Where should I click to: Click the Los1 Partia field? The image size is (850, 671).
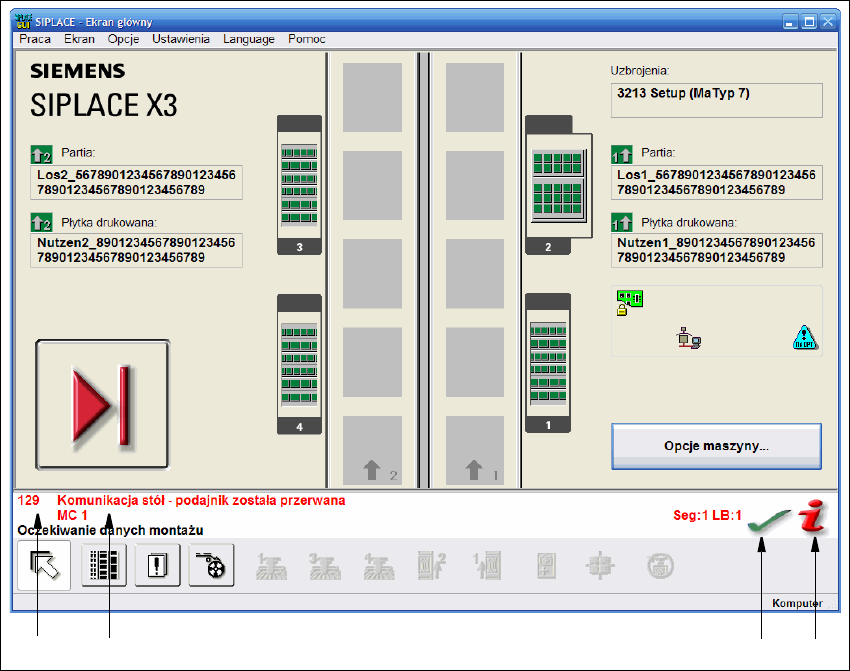pos(717,183)
